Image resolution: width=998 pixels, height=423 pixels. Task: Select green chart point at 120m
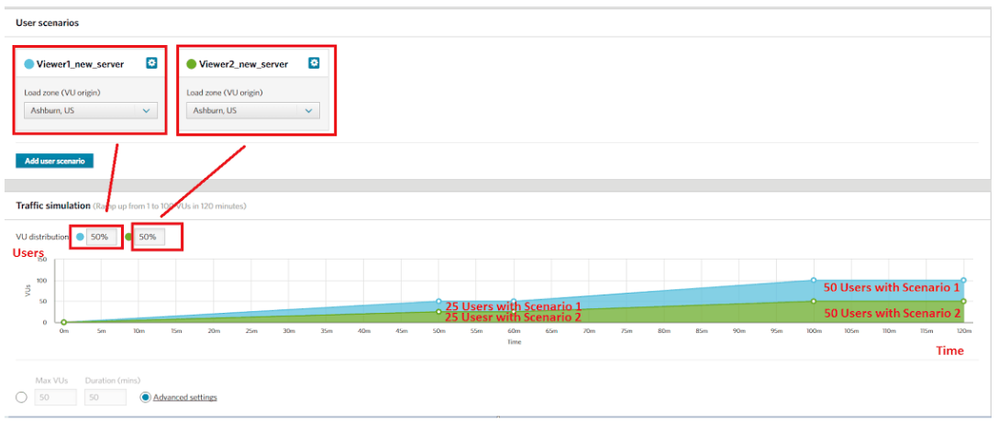(x=963, y=301)
